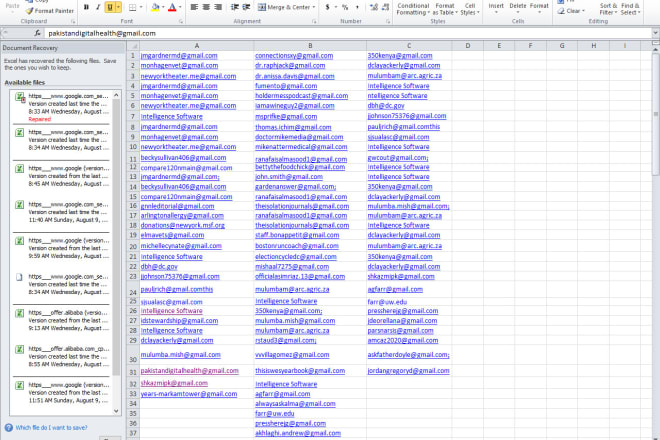The width and height of the screenshot is (660, 440).
Task: Expand the Borders dropdown arrow
Action: point(141,7)
